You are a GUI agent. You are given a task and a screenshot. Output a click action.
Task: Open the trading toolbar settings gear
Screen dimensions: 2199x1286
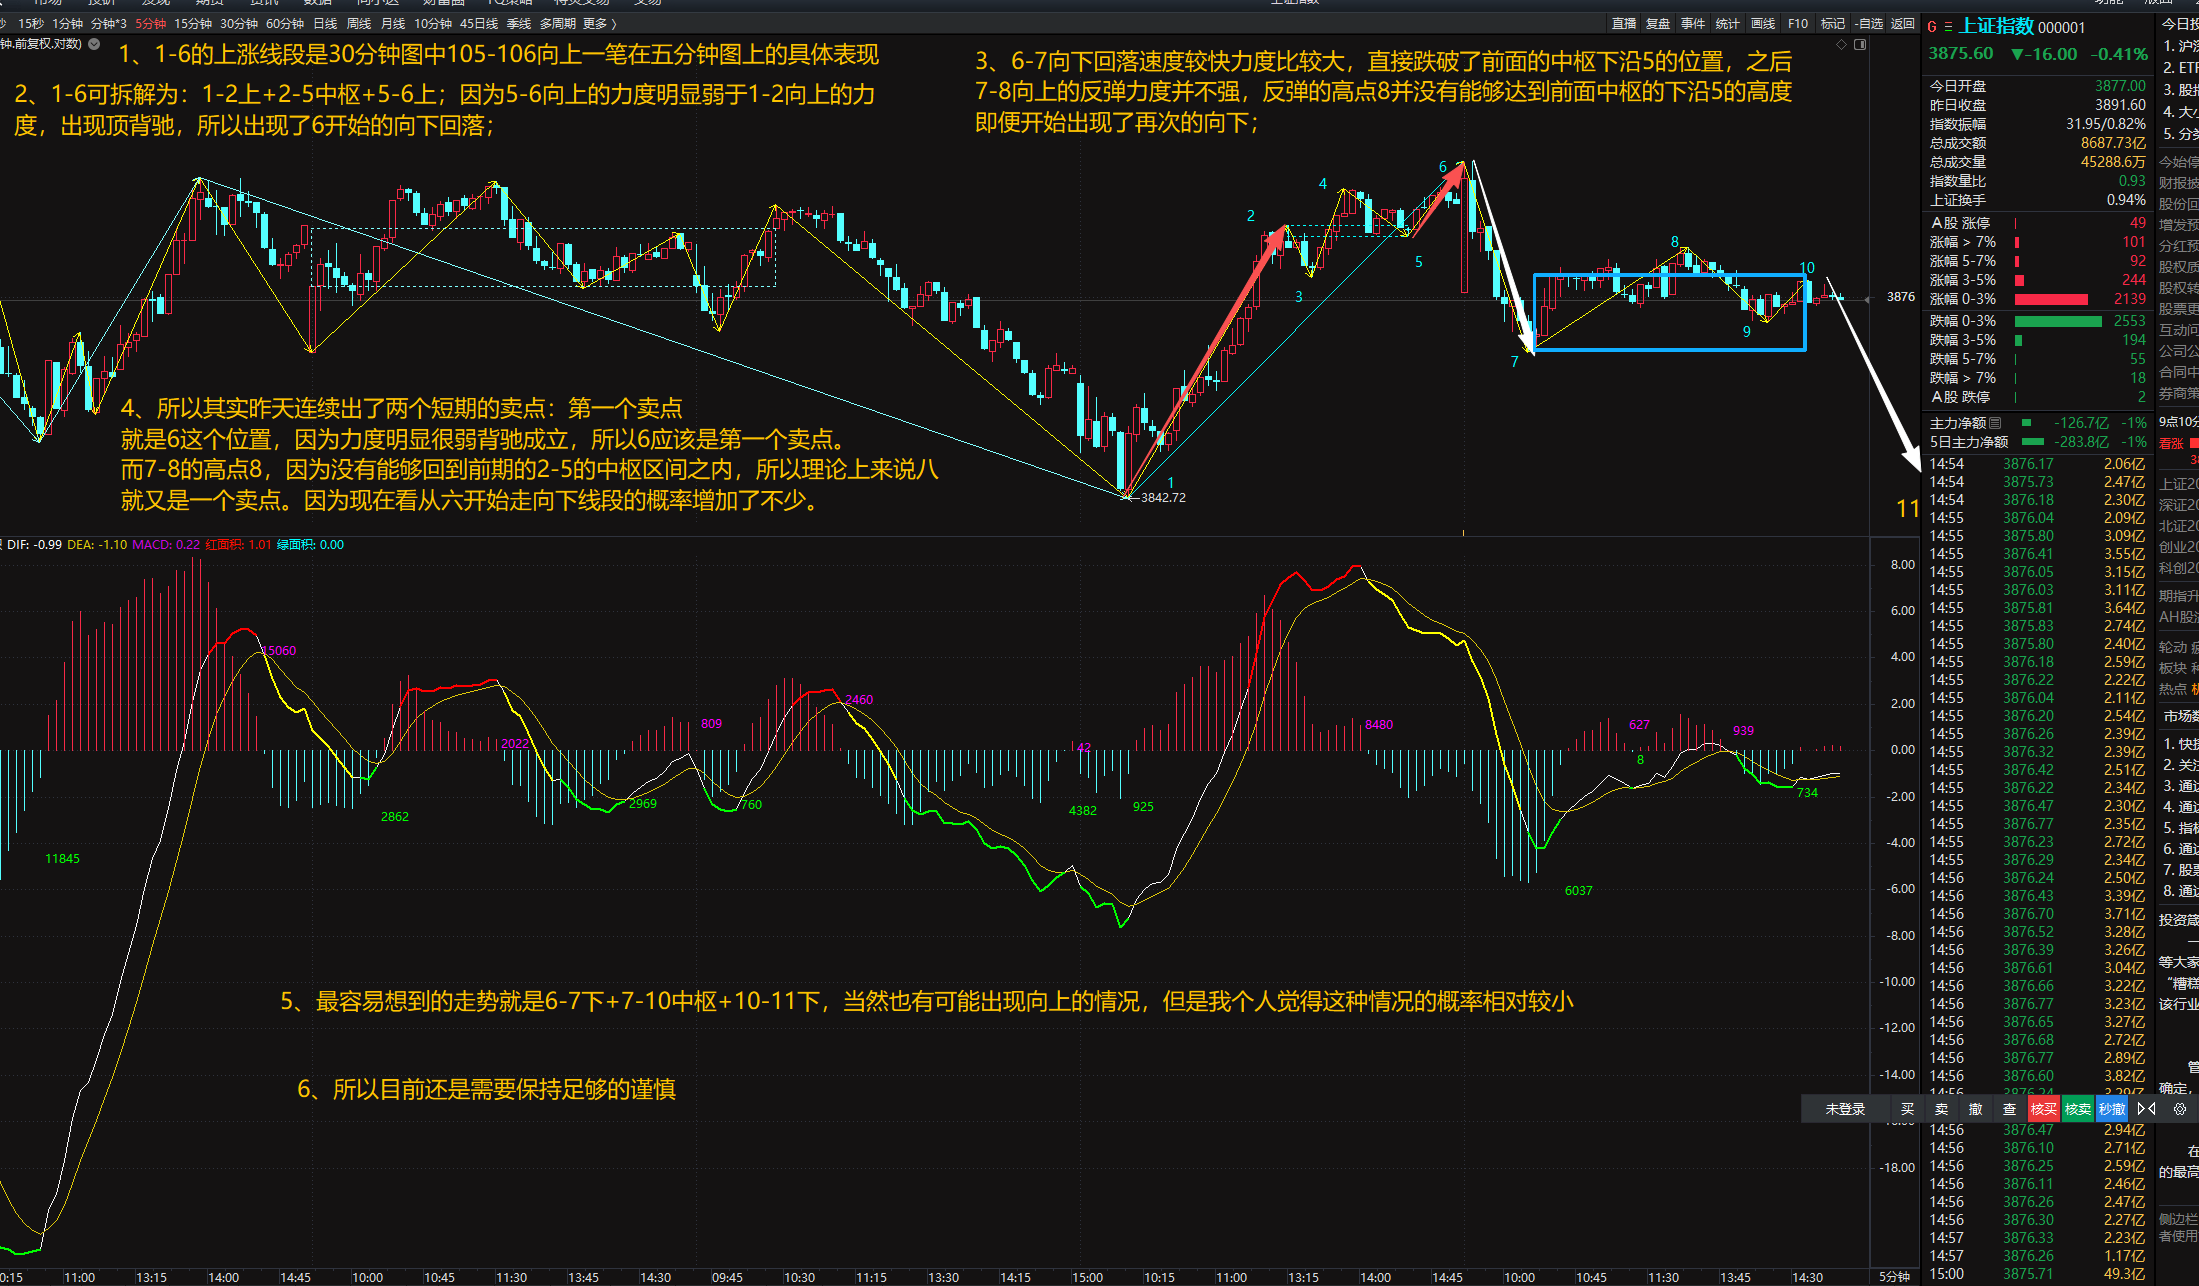pyautogui.click(x=2180, y=1109)
